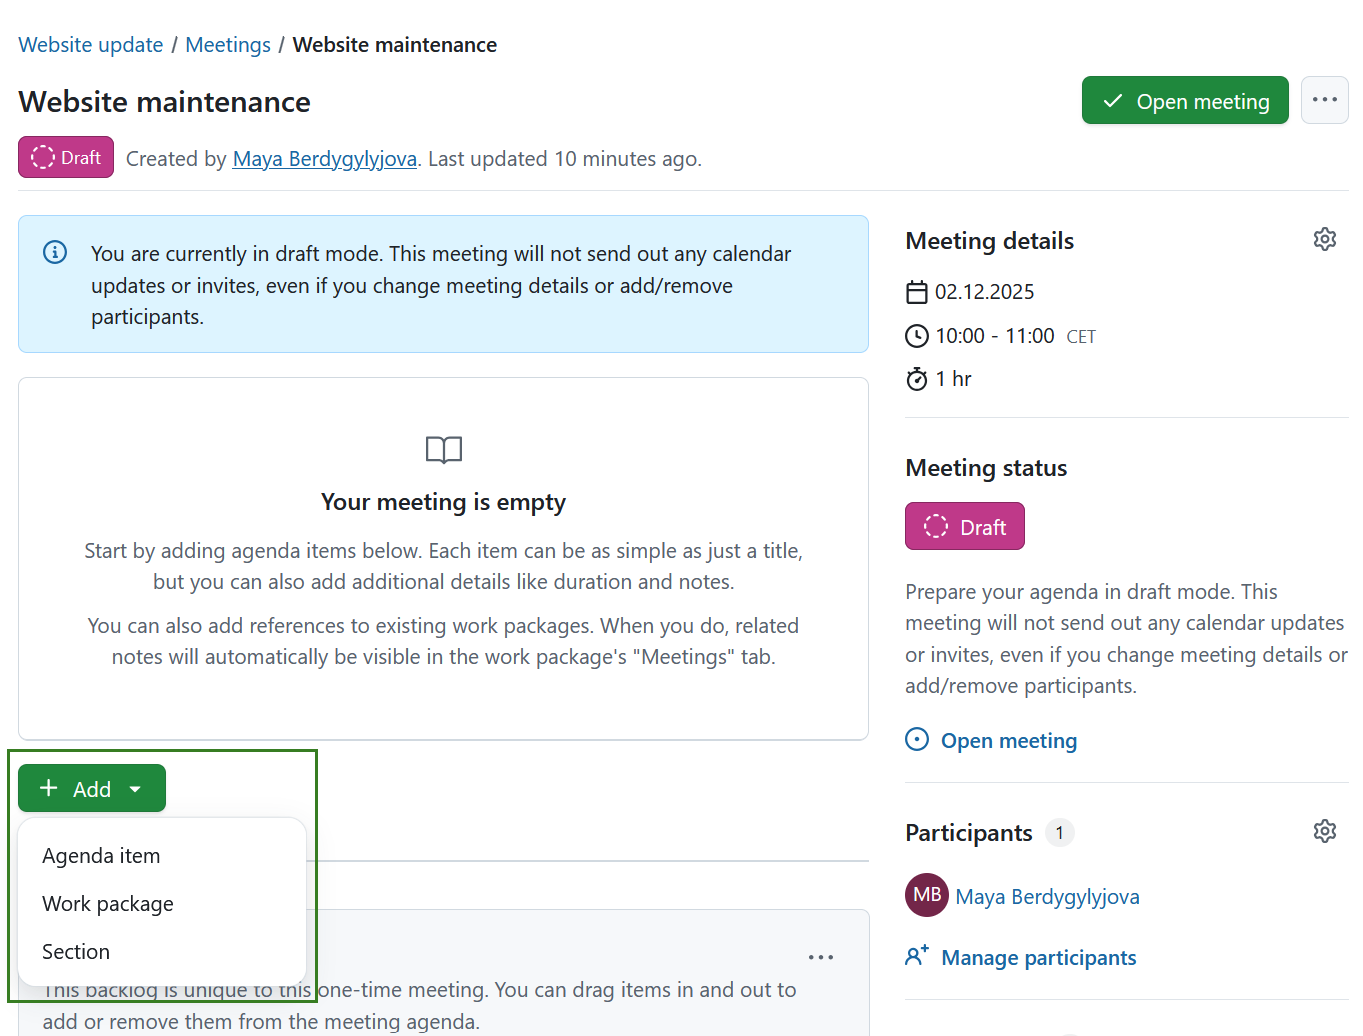Click the open book icon above empty meeting message
Screen dimensions: 1363x1036
(x=443, y=450)
